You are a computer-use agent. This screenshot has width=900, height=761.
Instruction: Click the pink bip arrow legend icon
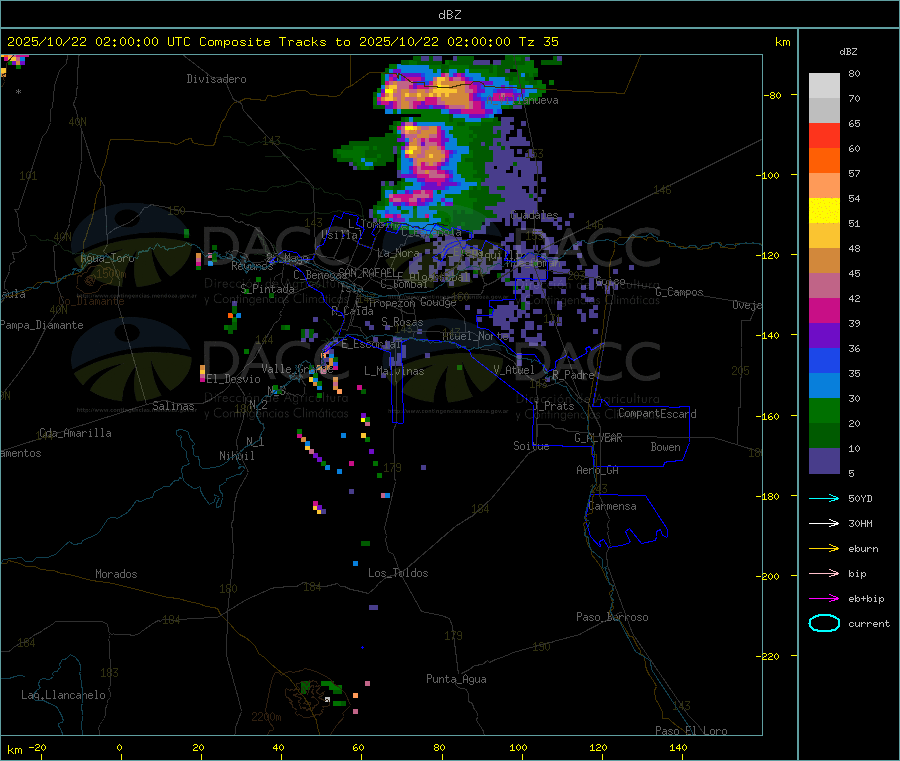pos(824,573)
